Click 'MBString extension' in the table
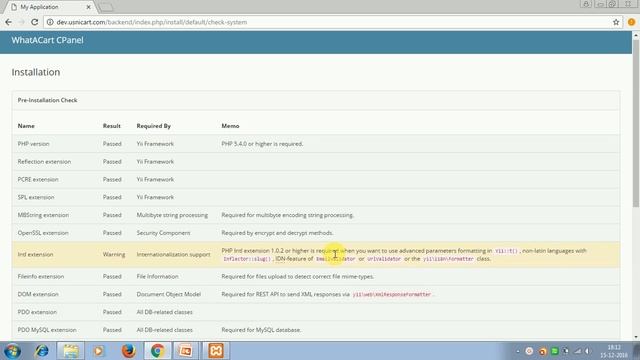The width and height of the screenshot is (640, 360). 43,215
